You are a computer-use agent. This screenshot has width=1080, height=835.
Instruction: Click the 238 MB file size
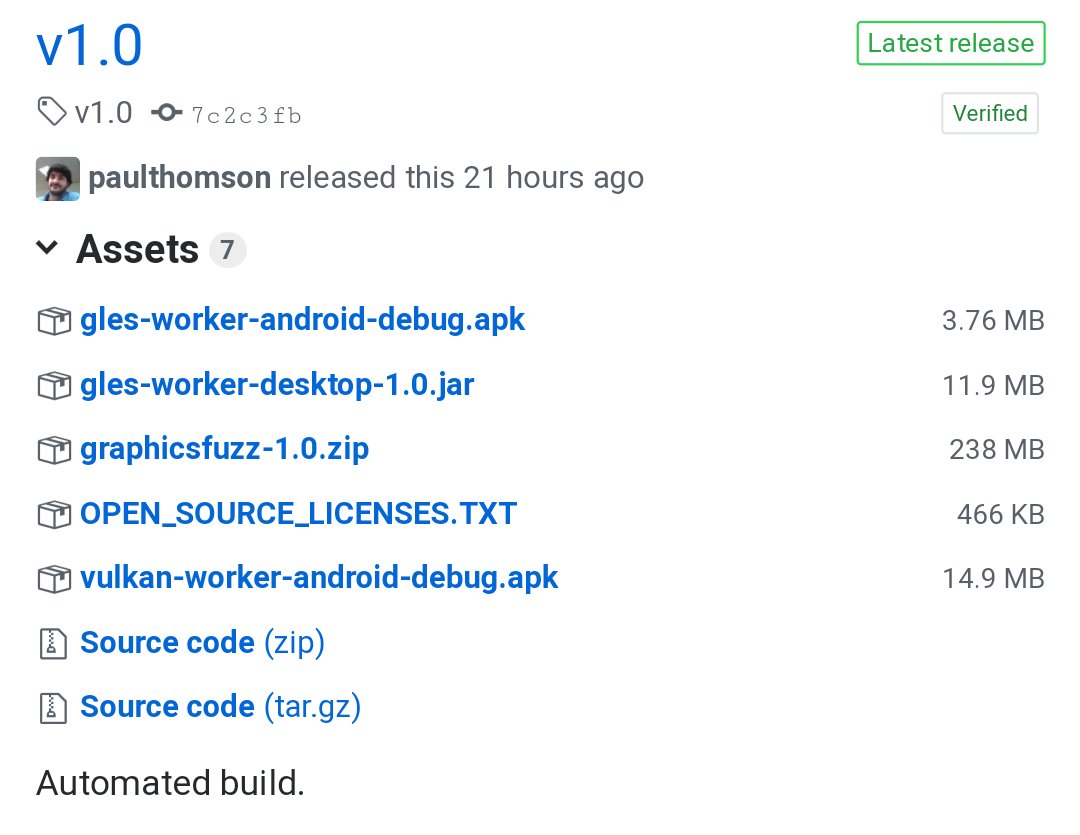pos(997,450)
